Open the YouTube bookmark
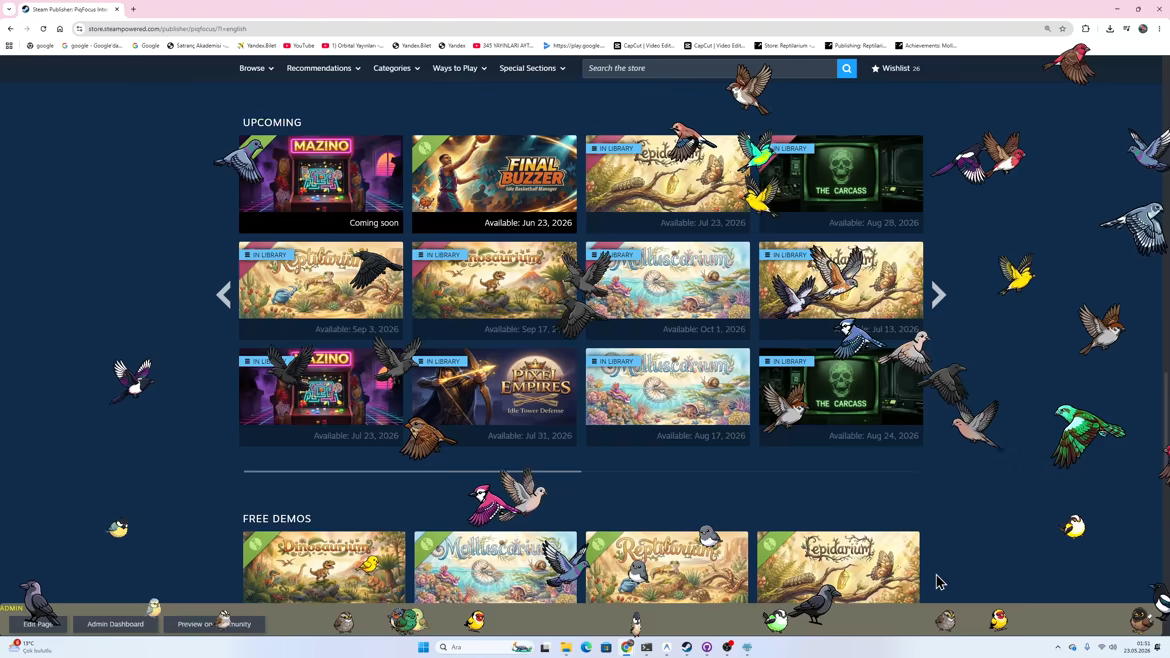Viewport: 1170px width, 658px height. (x=298, y=46)
